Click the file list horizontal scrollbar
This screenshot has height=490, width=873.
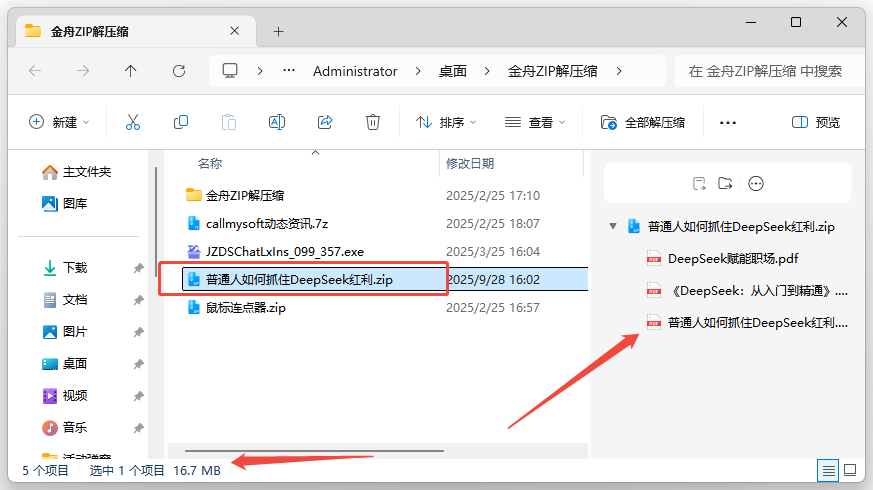315,450
